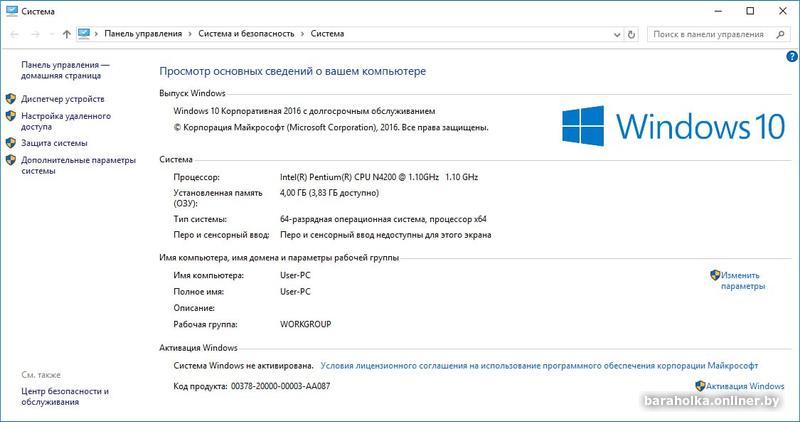Click the shield icon beside Активация Windows
Image resolution: width=800 pixels, height=422 pixels.
[x=701, y=386]
